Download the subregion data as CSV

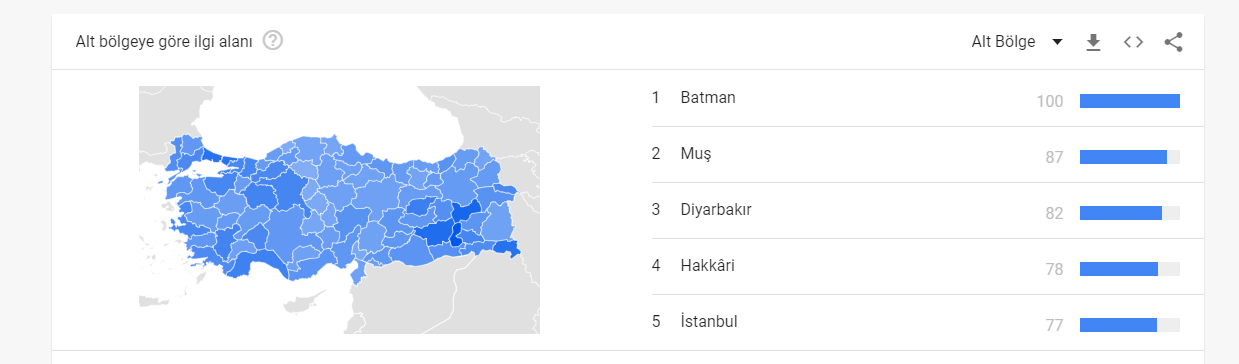(1093, 42)
